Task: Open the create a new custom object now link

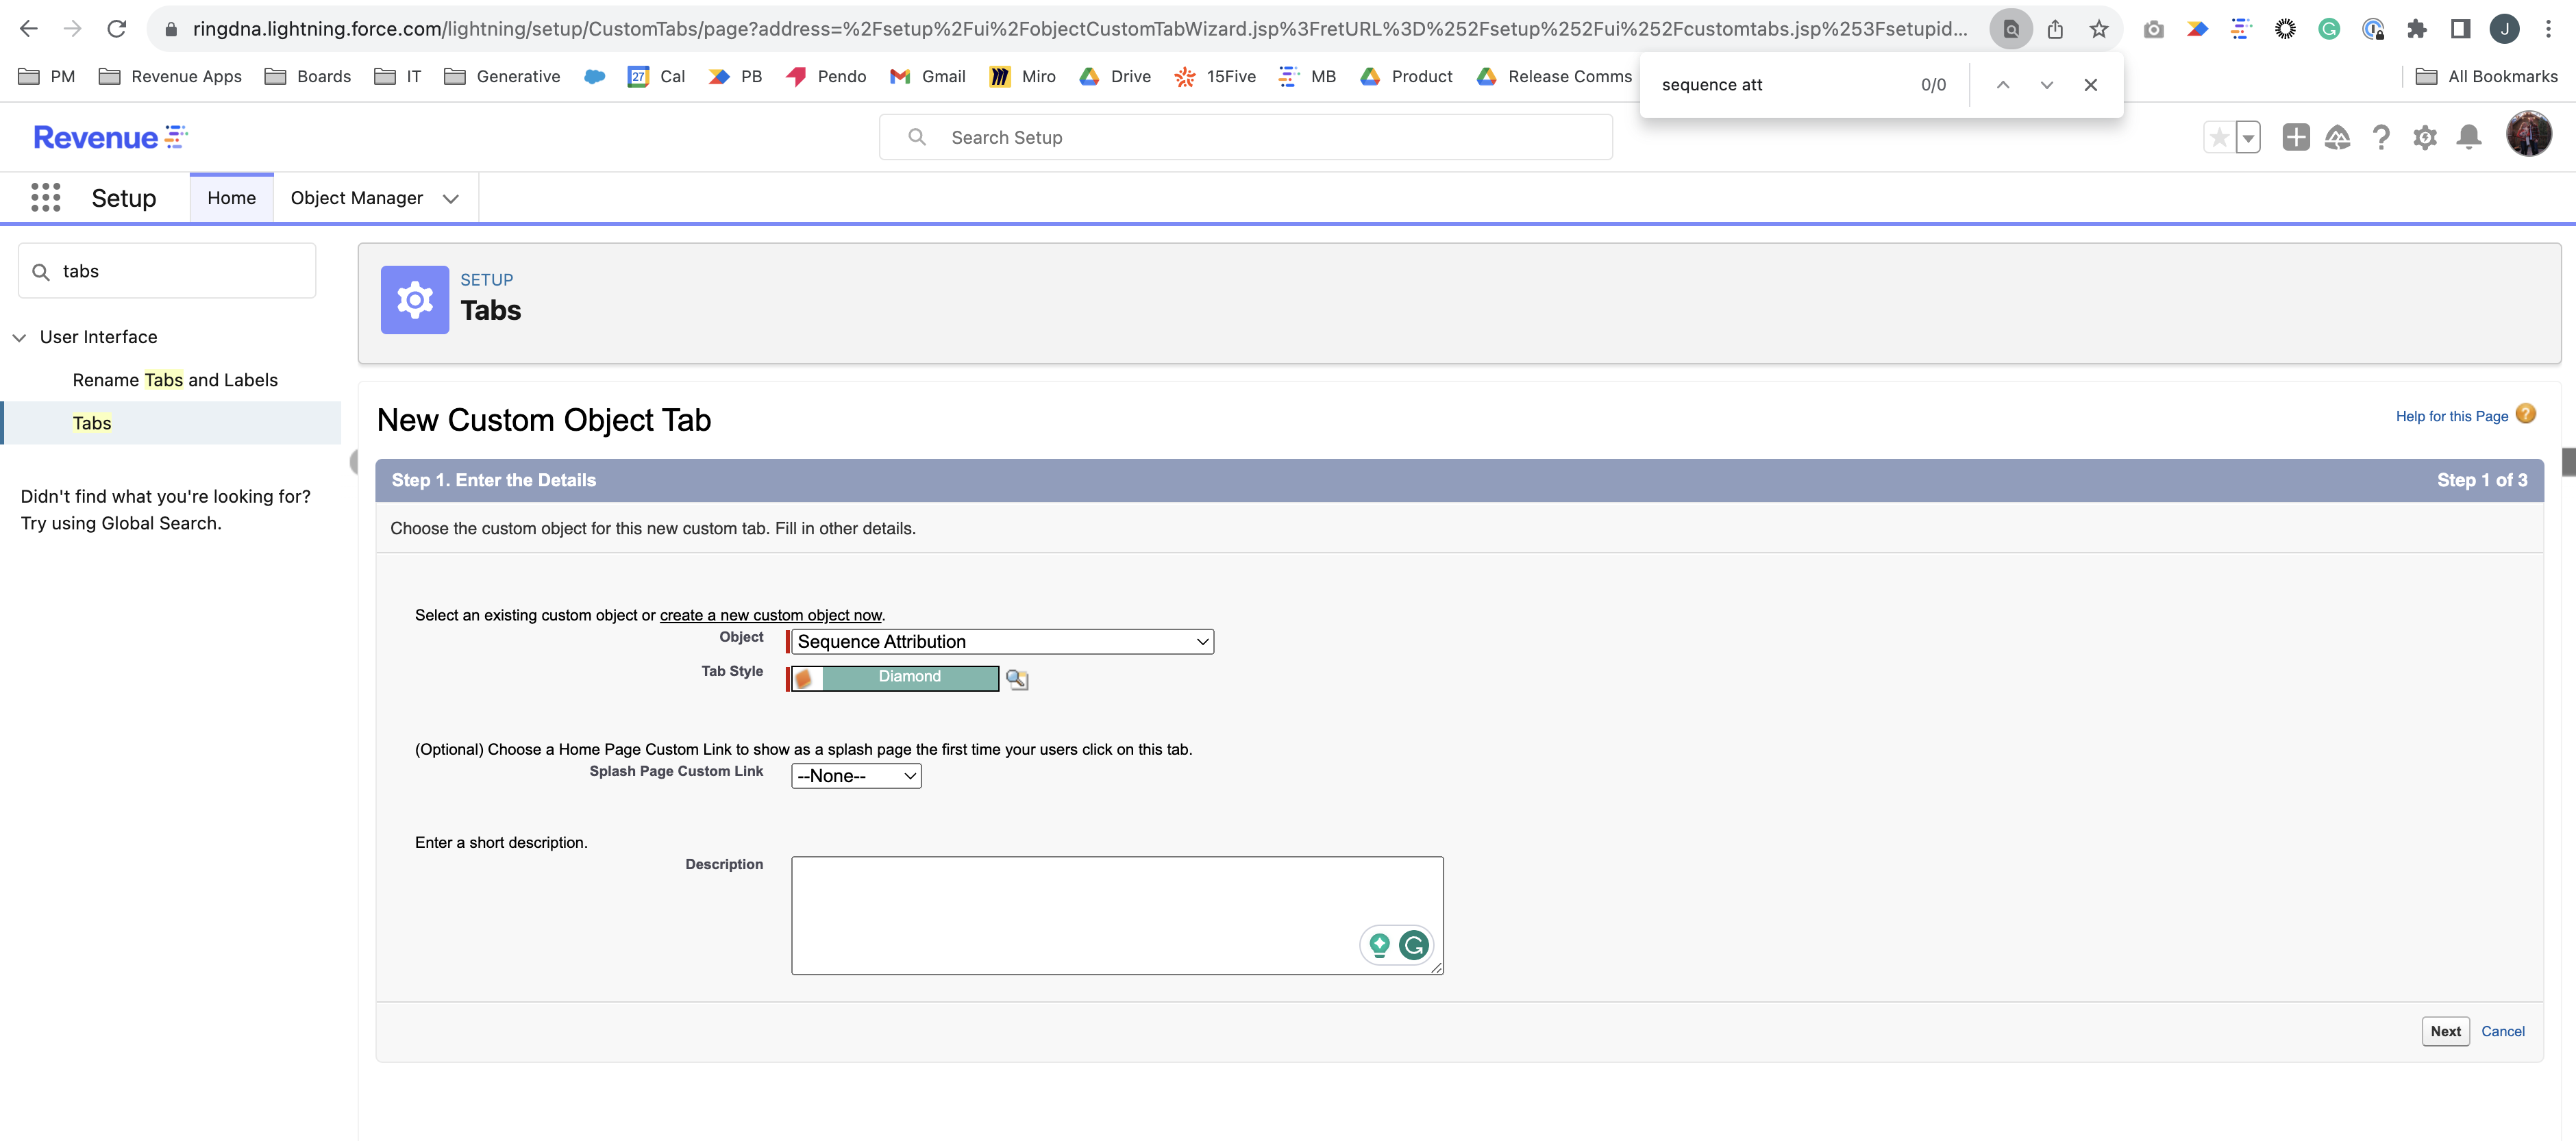Action: tap(771, 615)
